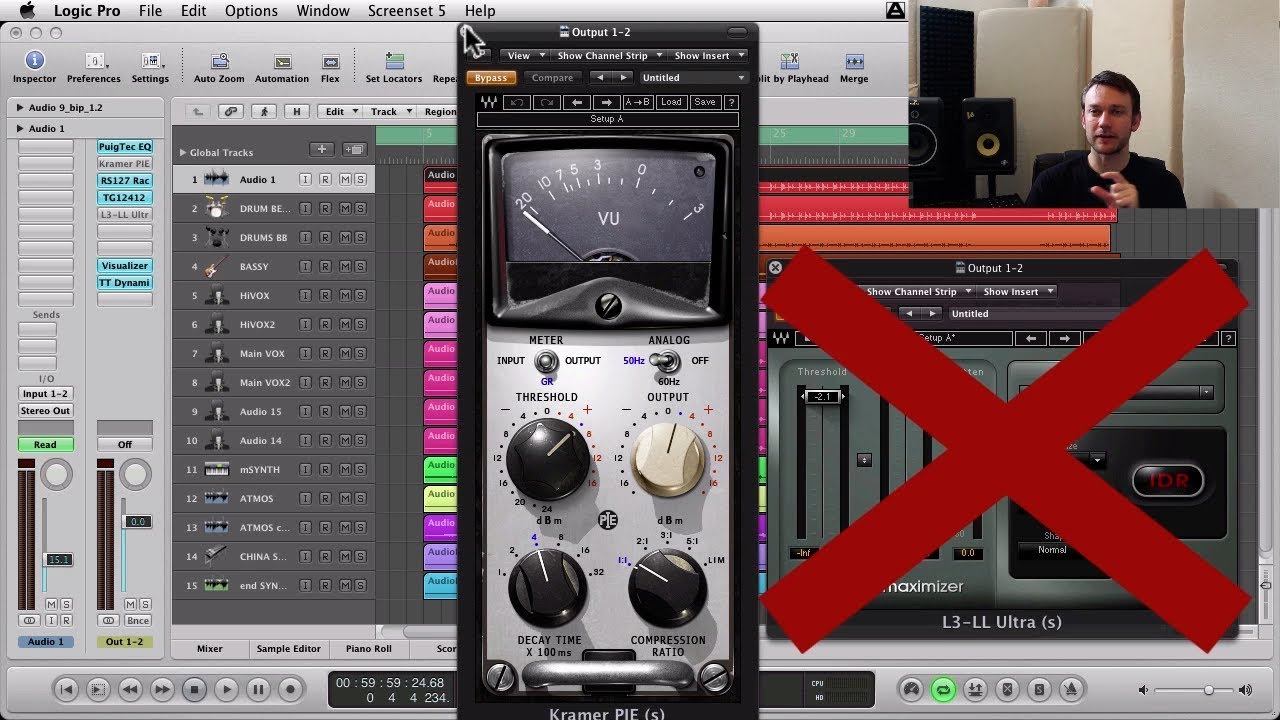This screenshot has height=720, width=1280.
Task: Click the master volume slider knob
Action: pyautogui.click(x=1209, y=690)
